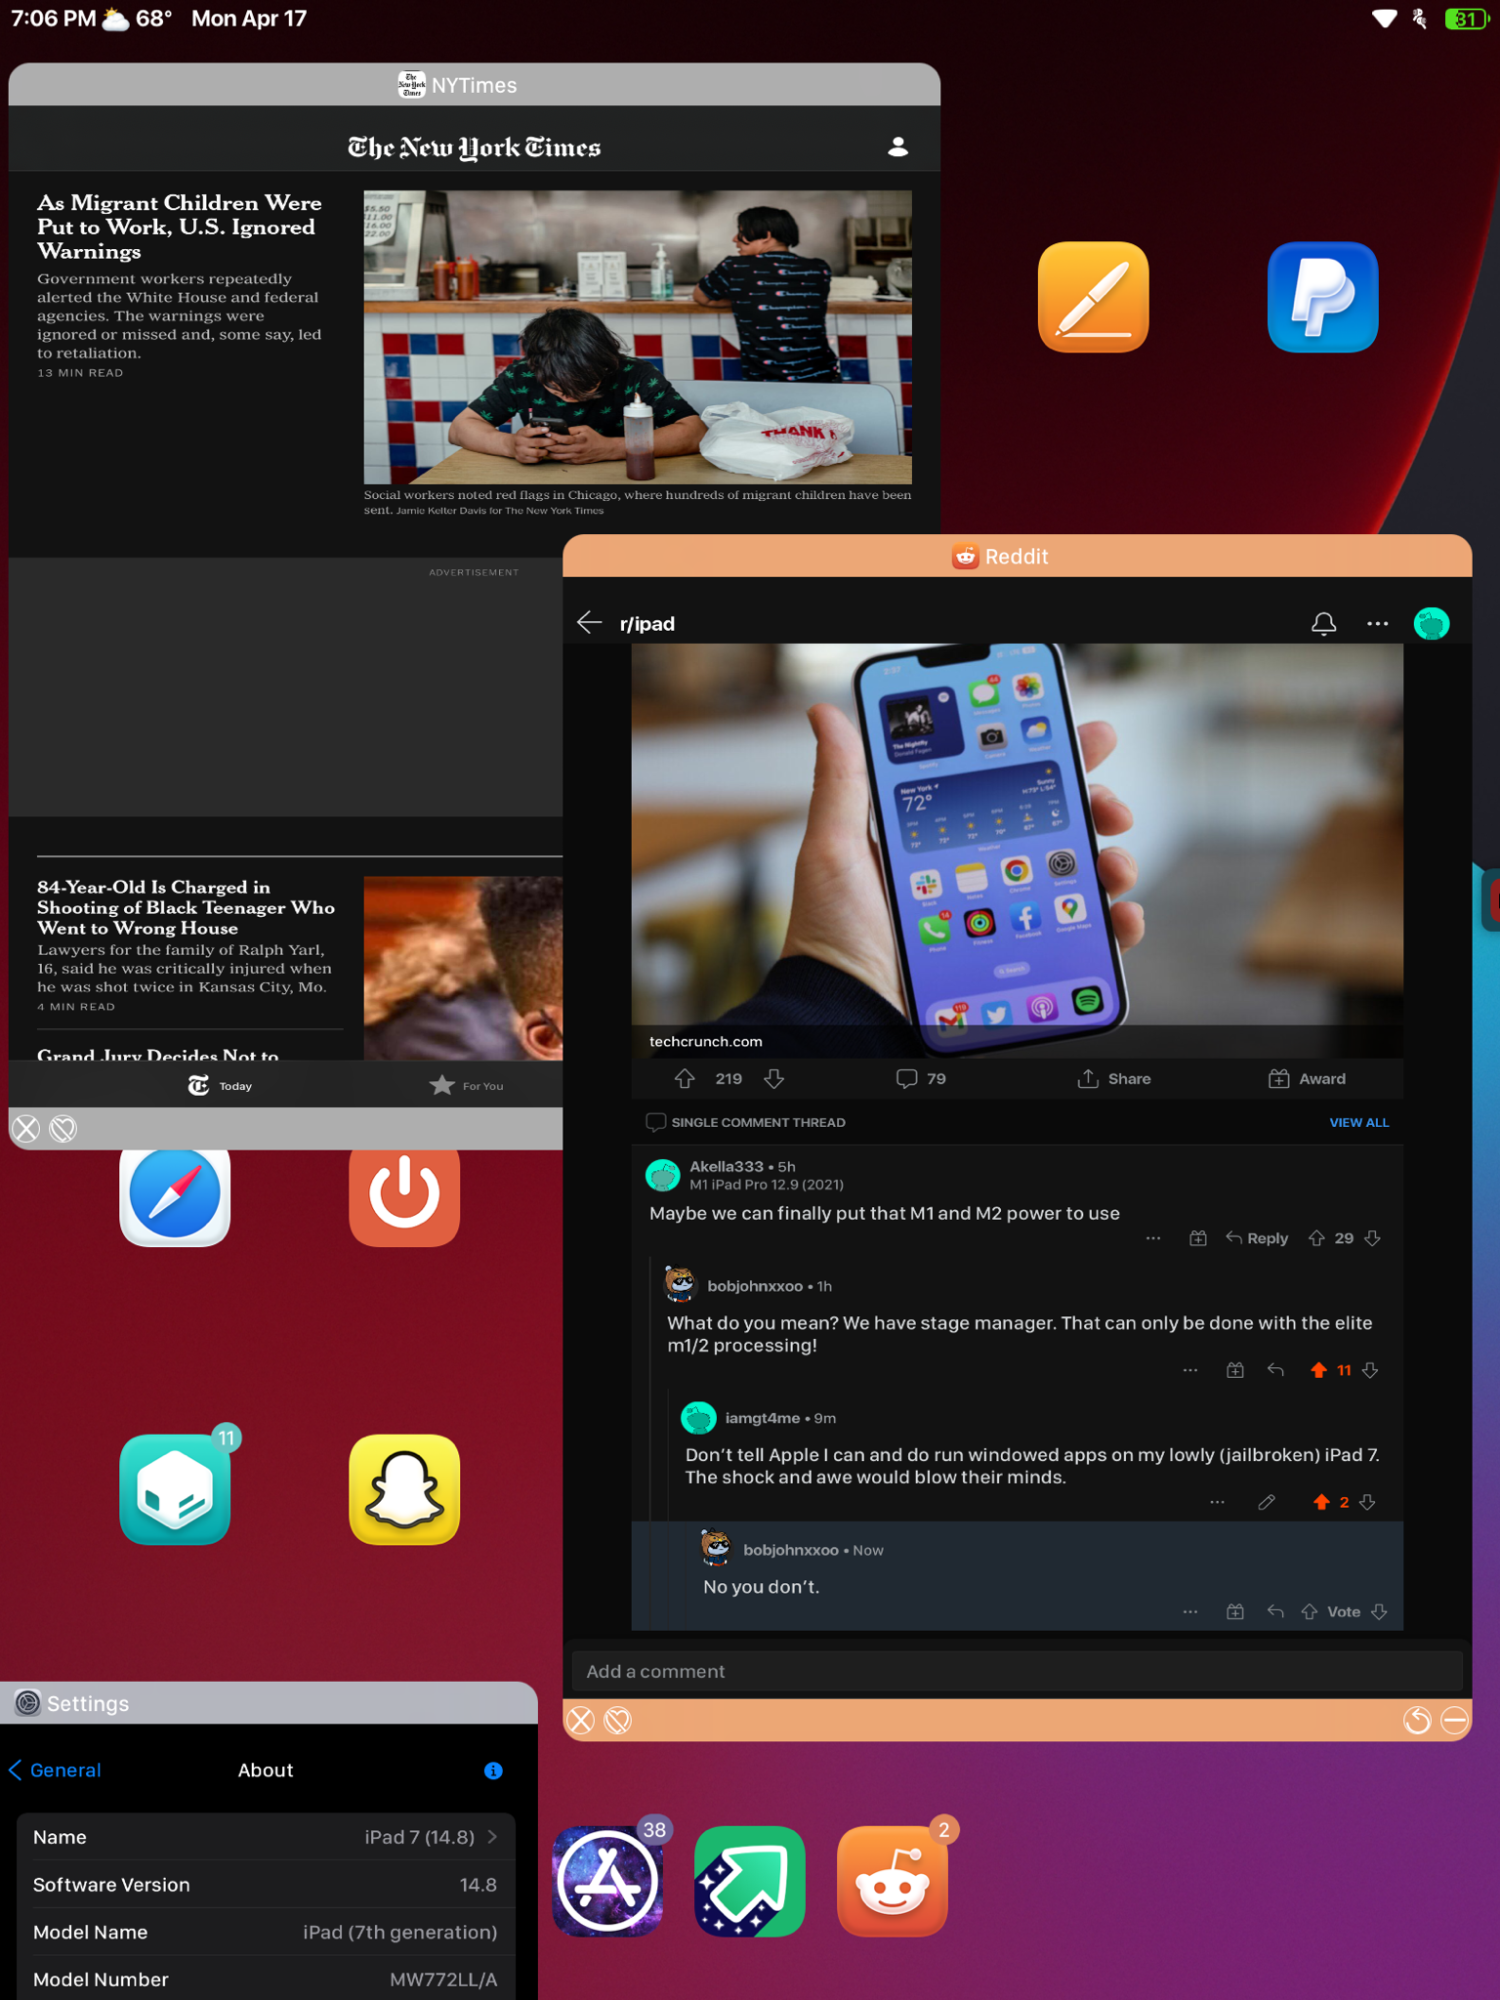Open Safari from the home screen
This screenshot has height=2000, width=1500.
point(175,1195)
